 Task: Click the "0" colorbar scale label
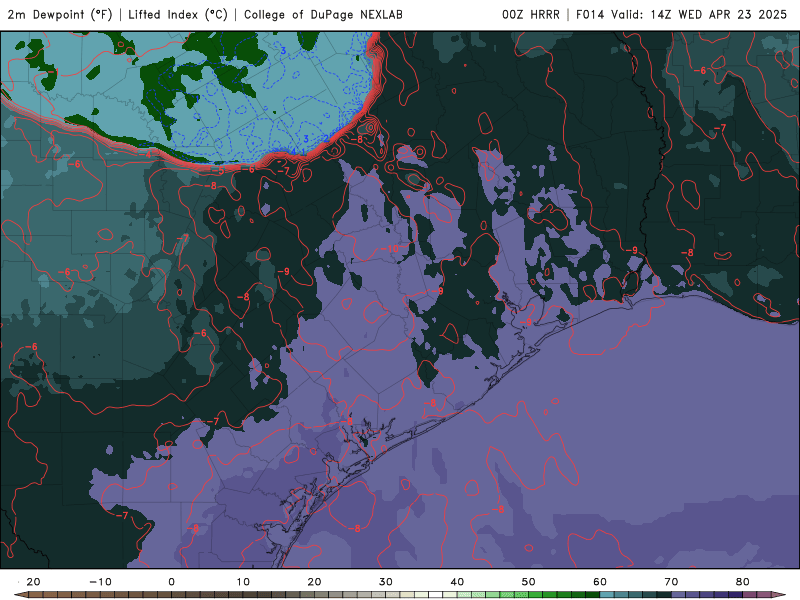[x=171, y=582]
